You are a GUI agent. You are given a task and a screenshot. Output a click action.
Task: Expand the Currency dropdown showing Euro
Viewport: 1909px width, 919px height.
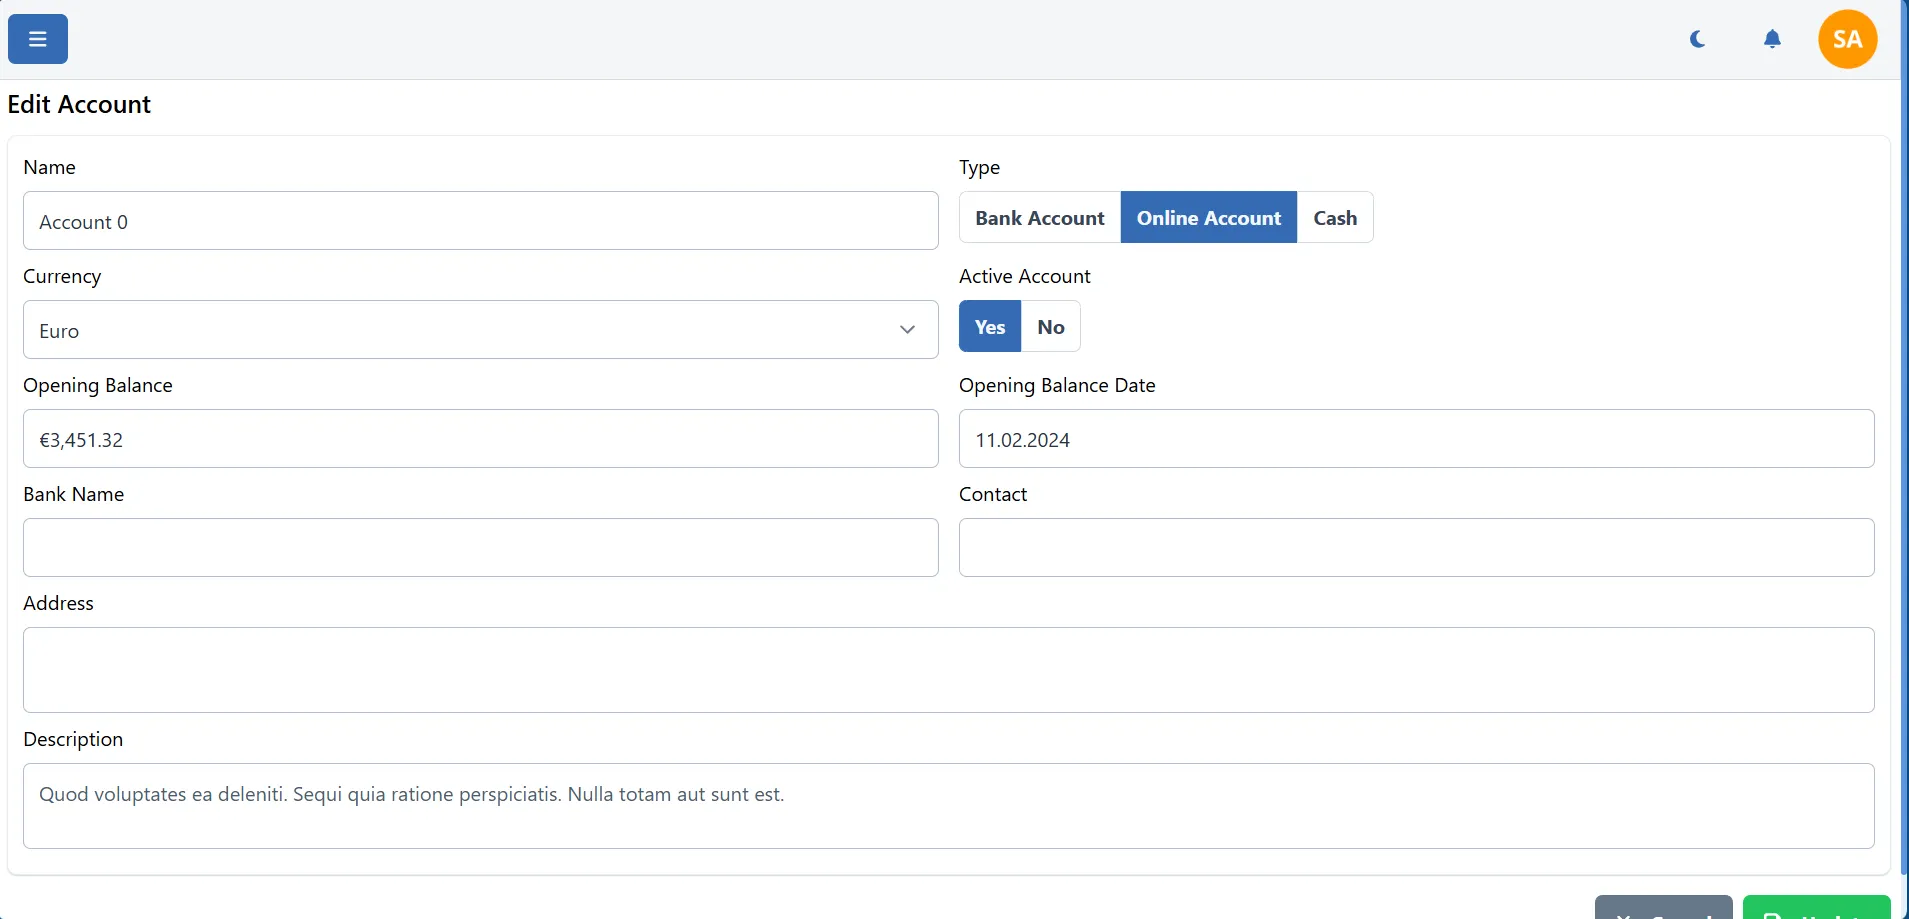tap(460, 330)
